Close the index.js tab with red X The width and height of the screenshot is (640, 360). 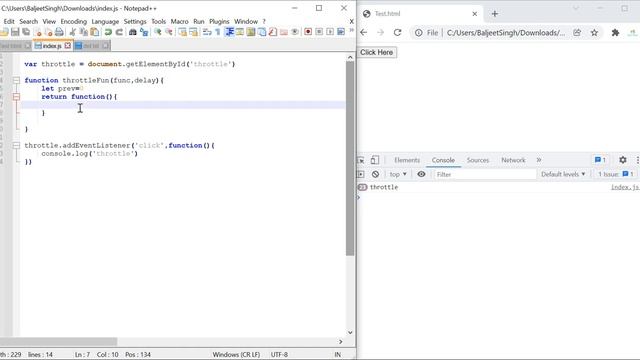68,45
